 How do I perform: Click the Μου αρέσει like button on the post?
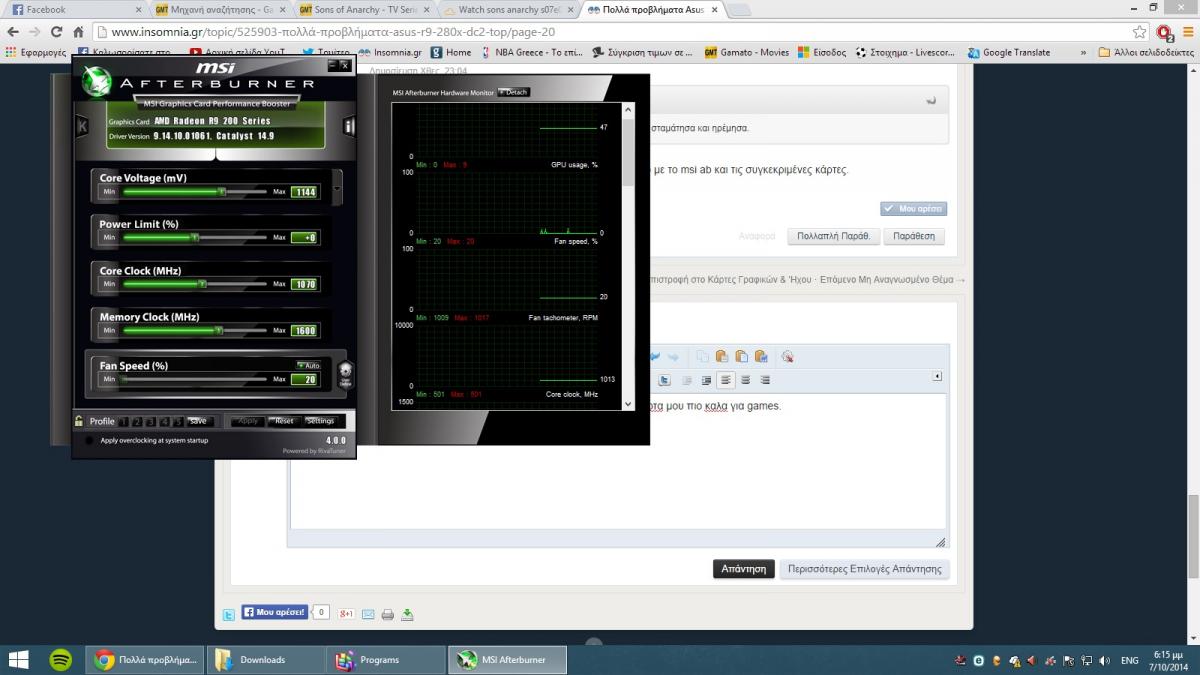click(914, 209)
